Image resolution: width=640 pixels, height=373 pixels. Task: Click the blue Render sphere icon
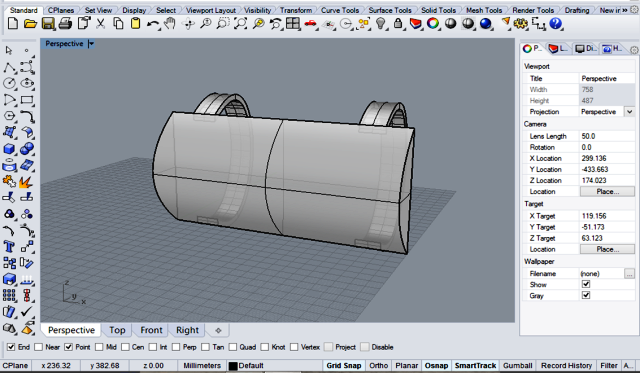[485, 24]
